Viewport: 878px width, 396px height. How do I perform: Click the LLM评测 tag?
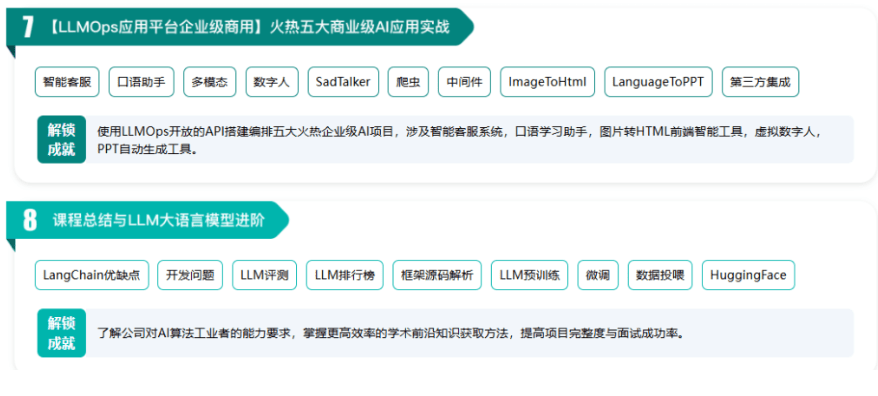click(x=264, y=275)
